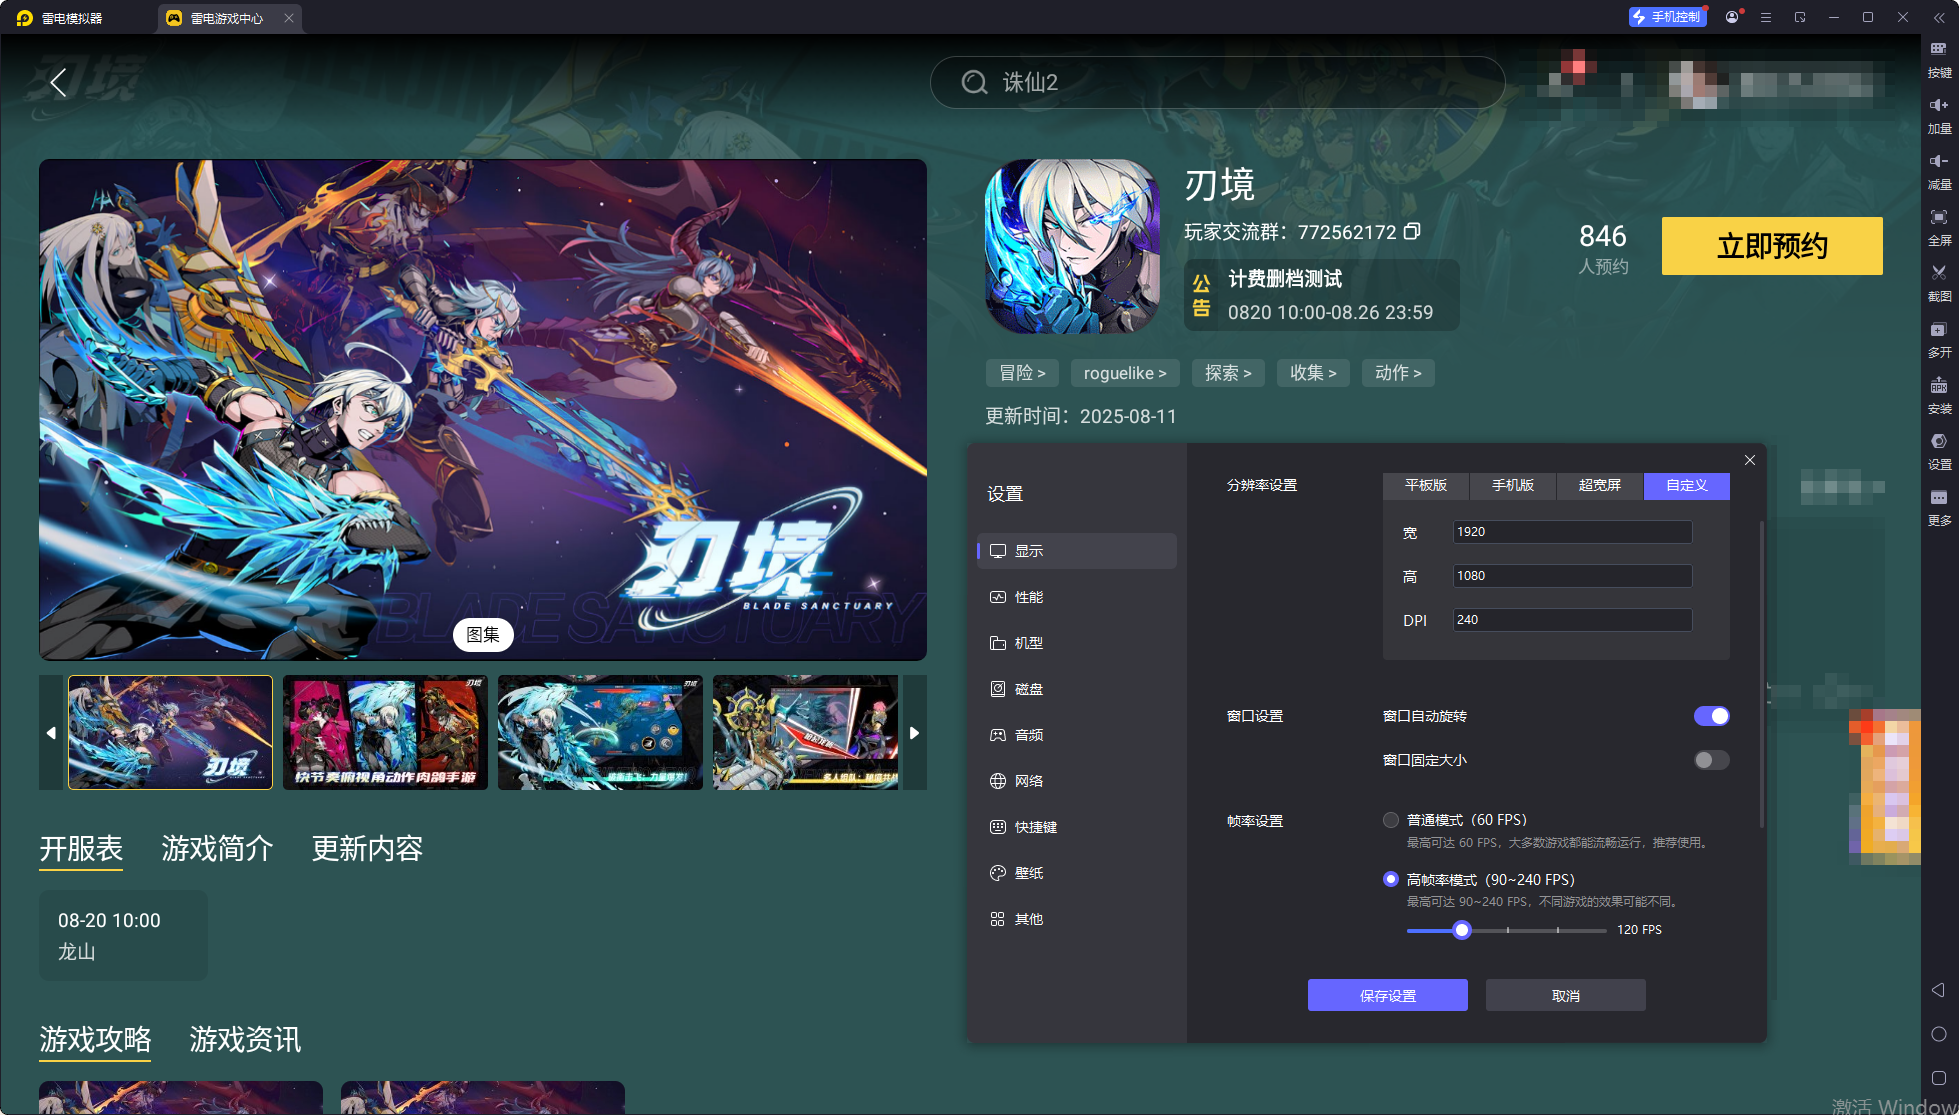
Task: Go back with the left arrow icon
Action: click(59, 82)
